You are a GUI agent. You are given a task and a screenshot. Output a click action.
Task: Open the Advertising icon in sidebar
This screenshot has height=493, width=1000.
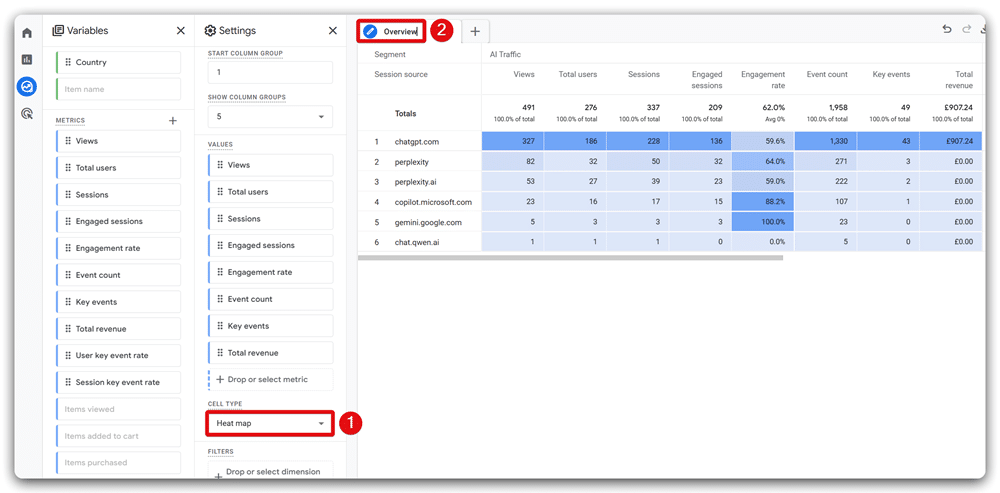pos(27,114)
